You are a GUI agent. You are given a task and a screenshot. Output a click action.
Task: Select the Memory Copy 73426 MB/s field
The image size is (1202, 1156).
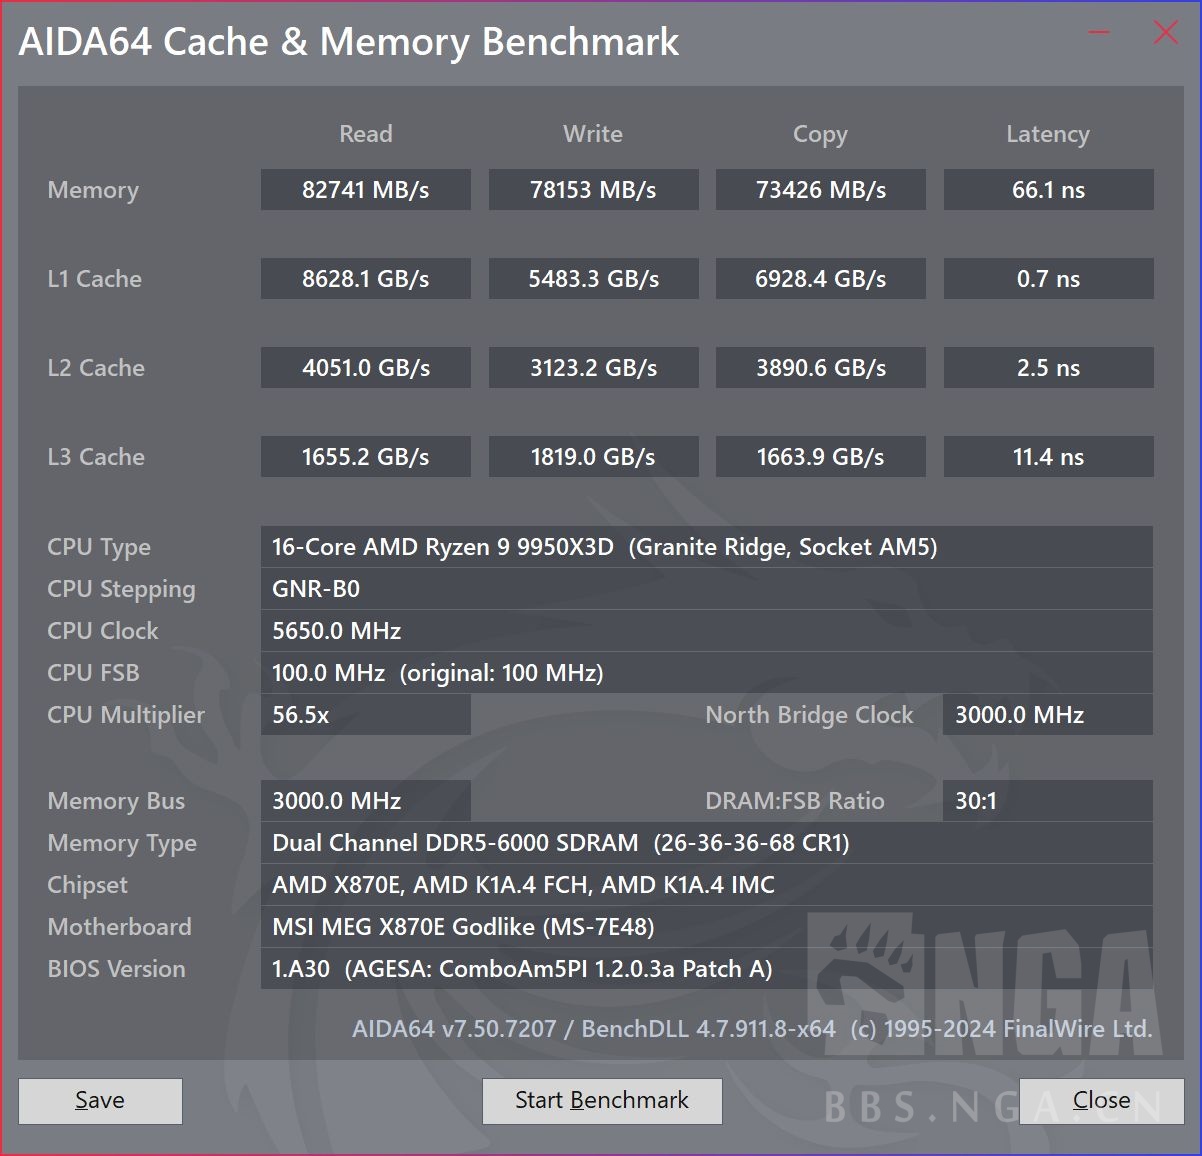coord(820,190)
